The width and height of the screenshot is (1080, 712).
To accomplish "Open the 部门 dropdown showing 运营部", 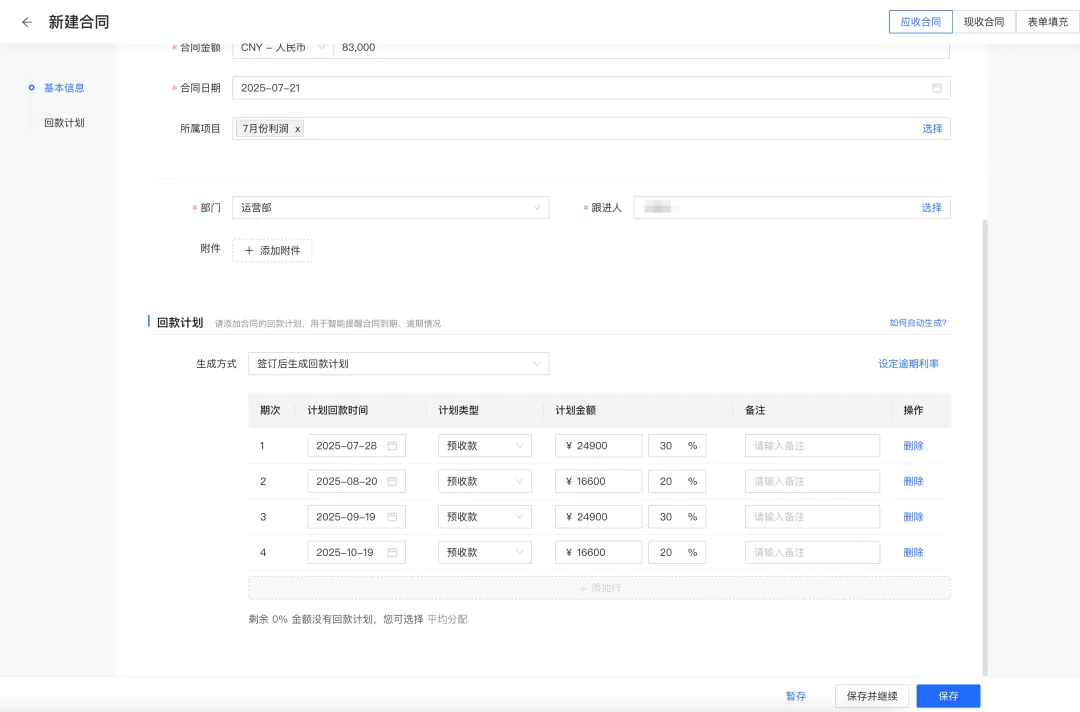I will (x=390, y=207).
